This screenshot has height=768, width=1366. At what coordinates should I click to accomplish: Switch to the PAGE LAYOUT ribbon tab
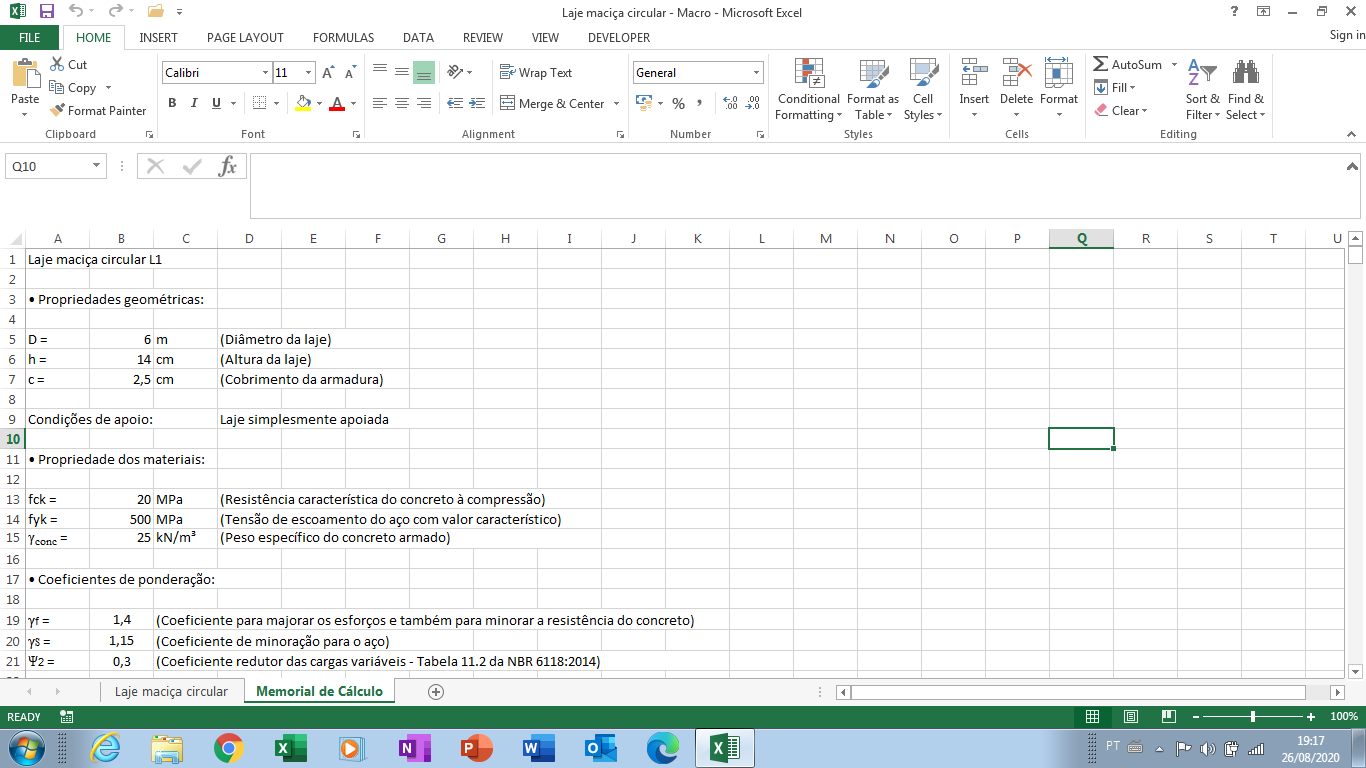tap(245, 38)
